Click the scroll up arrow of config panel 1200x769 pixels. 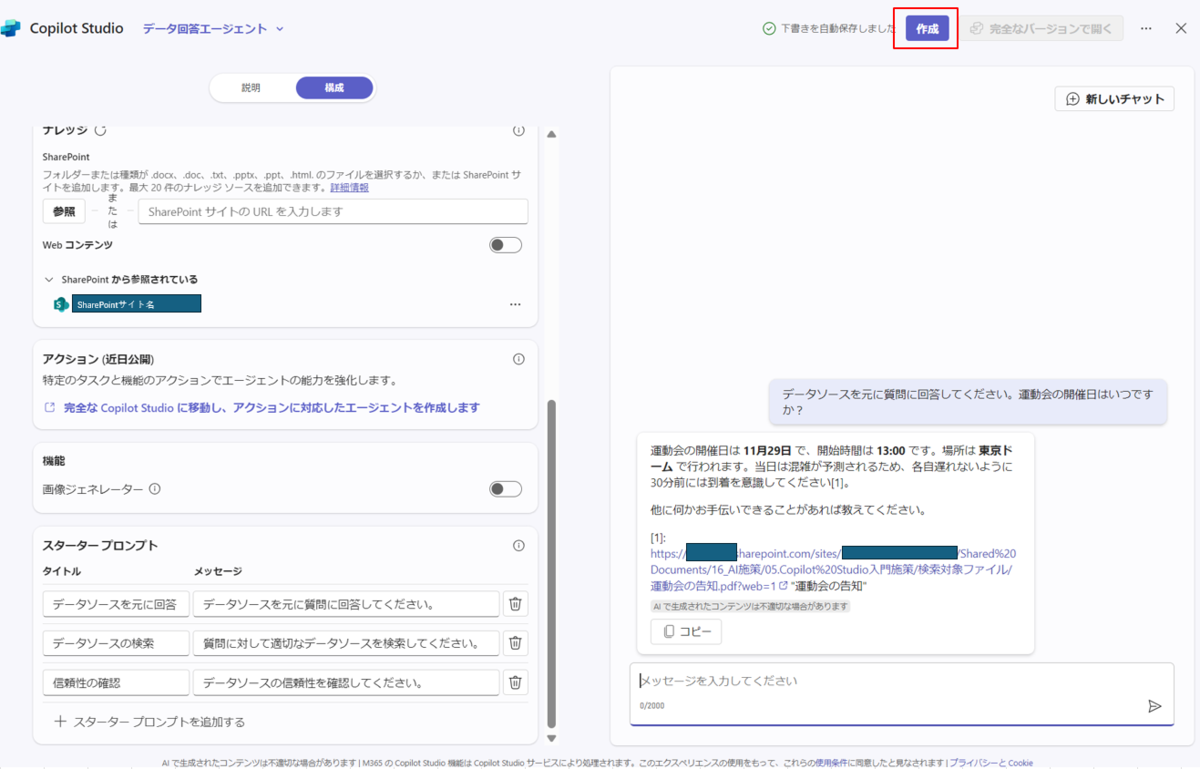[x=551, y=134]
